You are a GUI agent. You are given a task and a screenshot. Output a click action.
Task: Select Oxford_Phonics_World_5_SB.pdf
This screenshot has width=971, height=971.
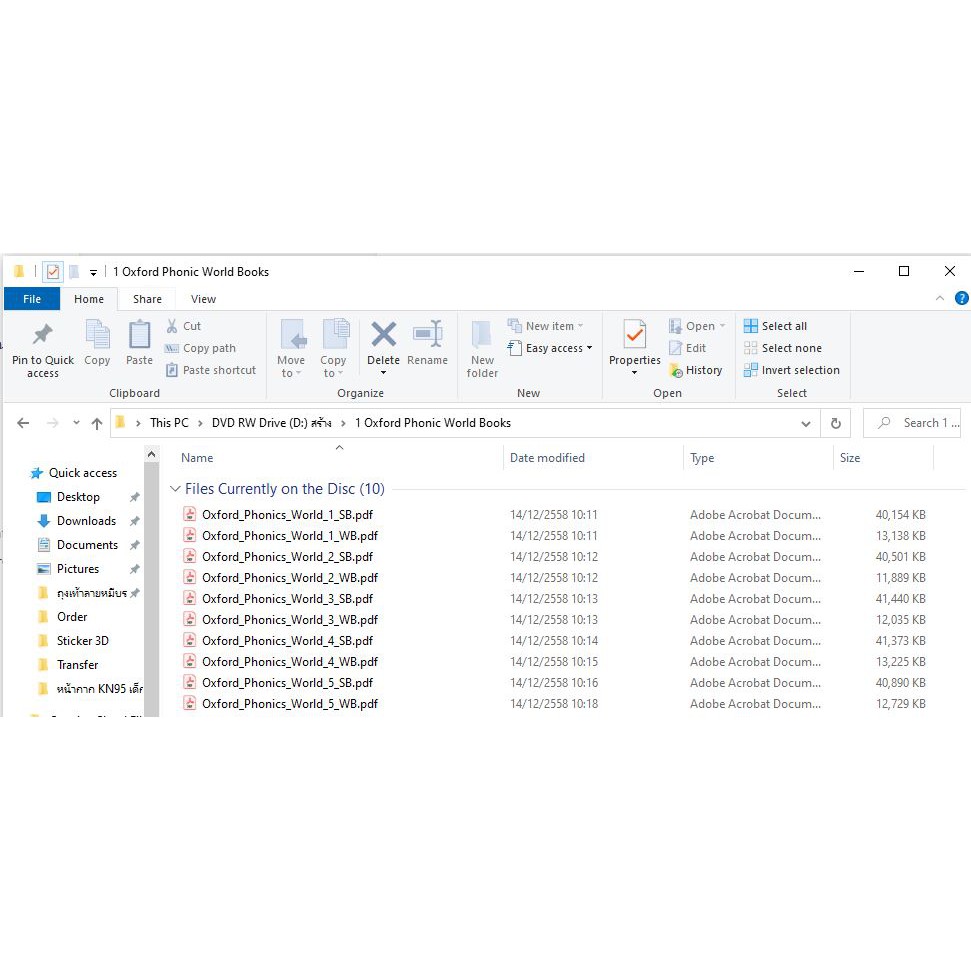[287, 682]
